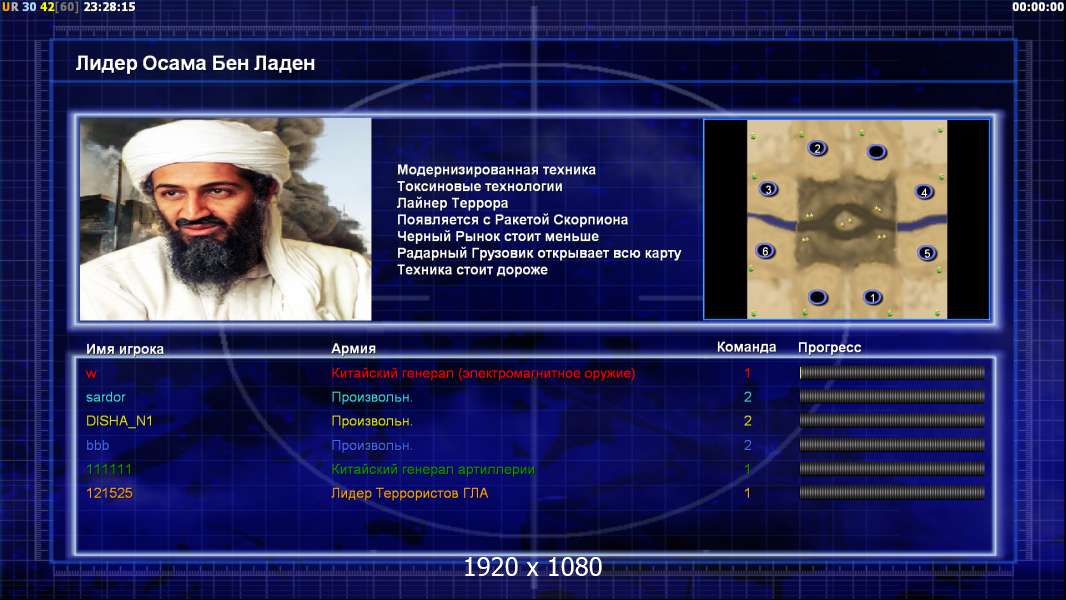This screenshot has width=1066, height=600.
Task: Click trait 'Техника стоит дороже'
Action: [472, 270]
